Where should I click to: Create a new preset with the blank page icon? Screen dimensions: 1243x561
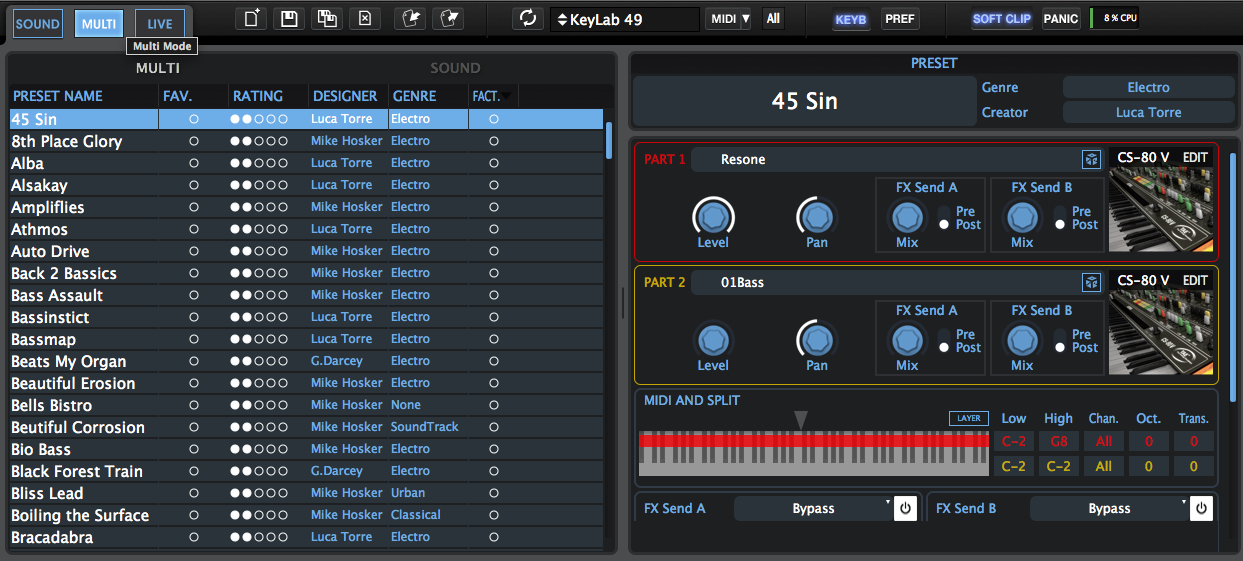tap(251, 19)
